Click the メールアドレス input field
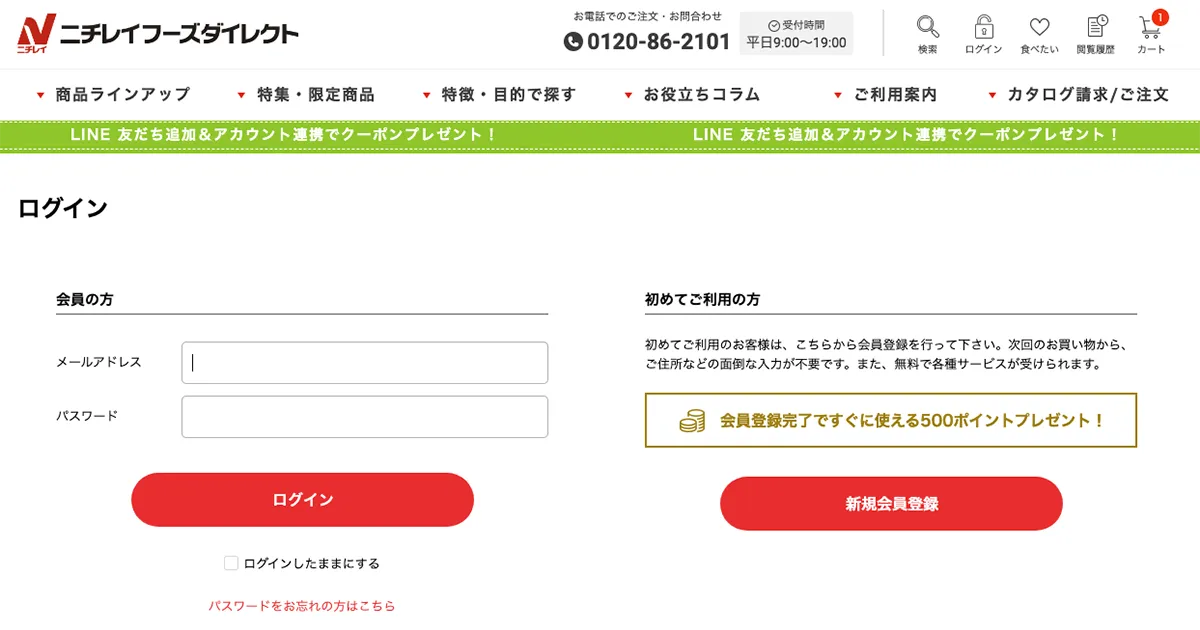 point(364,362)
